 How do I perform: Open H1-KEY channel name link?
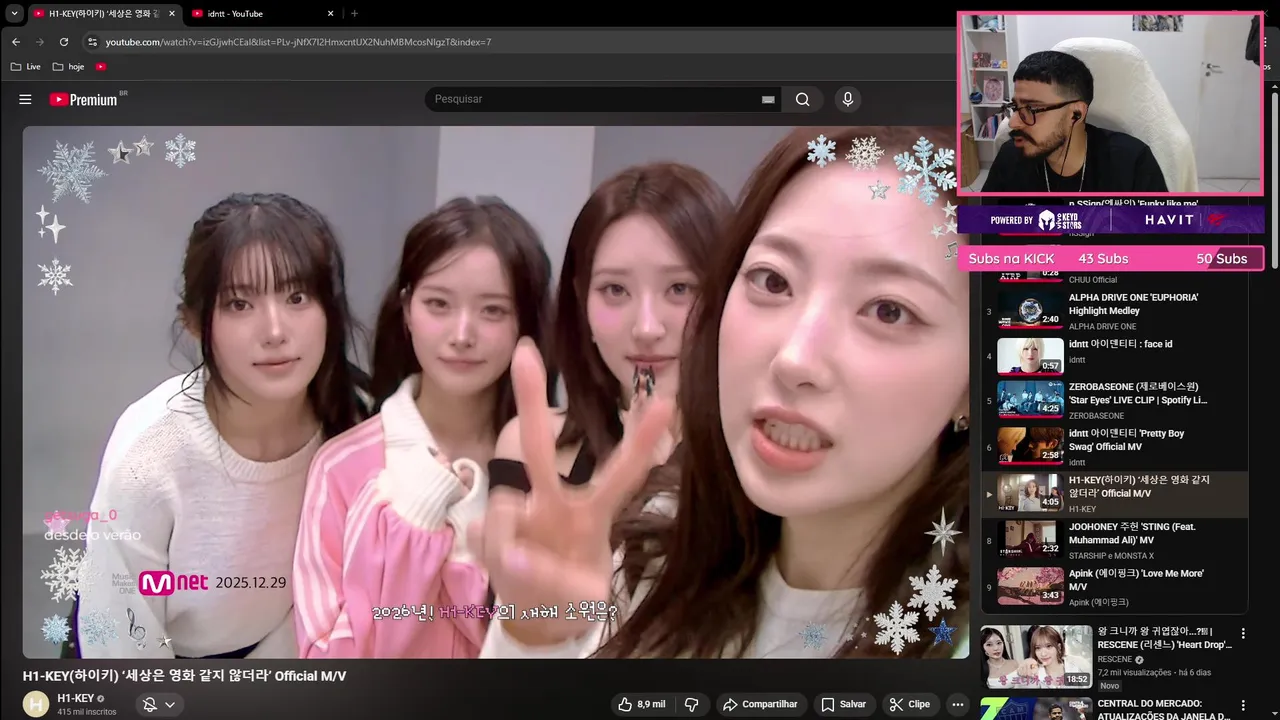point(76,698)
